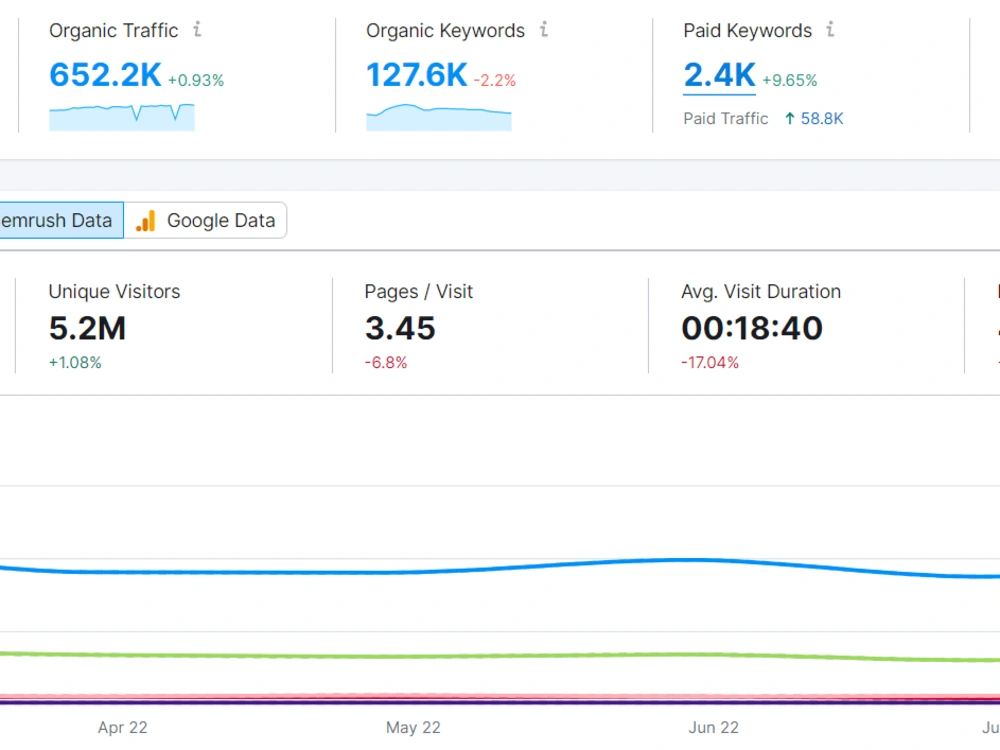Click the Apr 22 axis label

[x=122, y=728]
